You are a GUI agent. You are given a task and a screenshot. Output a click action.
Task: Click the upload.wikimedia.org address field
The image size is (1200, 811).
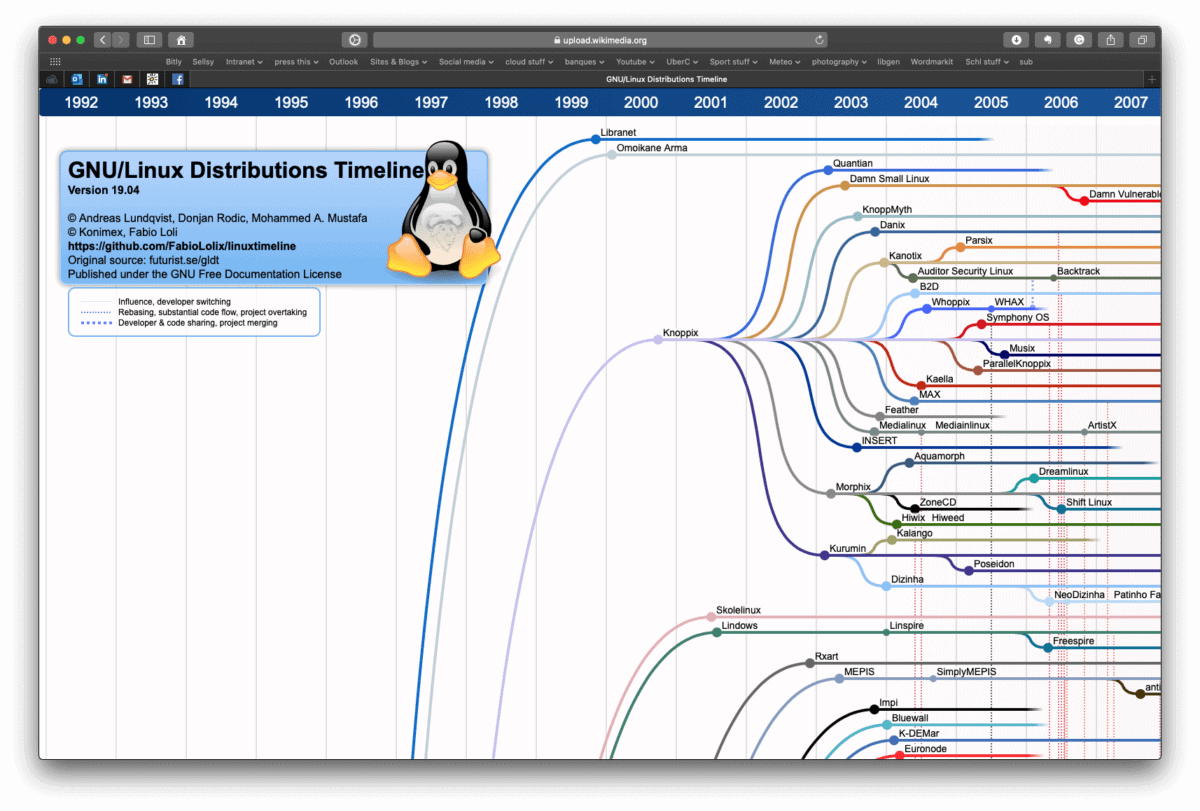[x=602, y=40]
